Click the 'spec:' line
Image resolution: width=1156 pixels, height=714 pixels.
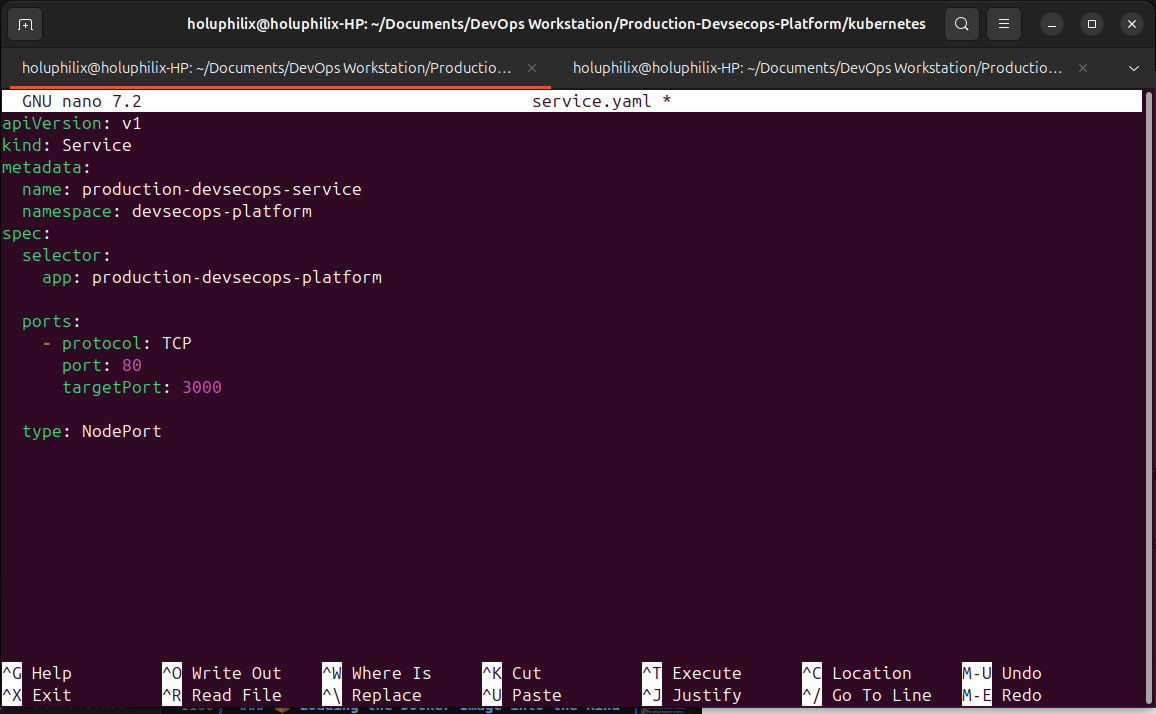(26, 234)
